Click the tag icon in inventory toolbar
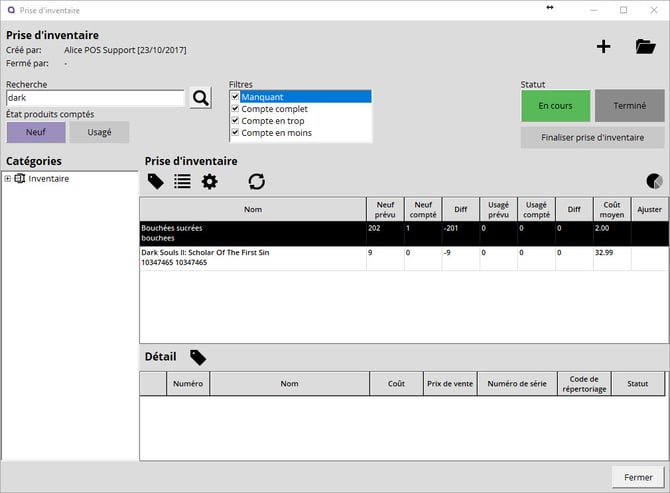 pos(155,181)
